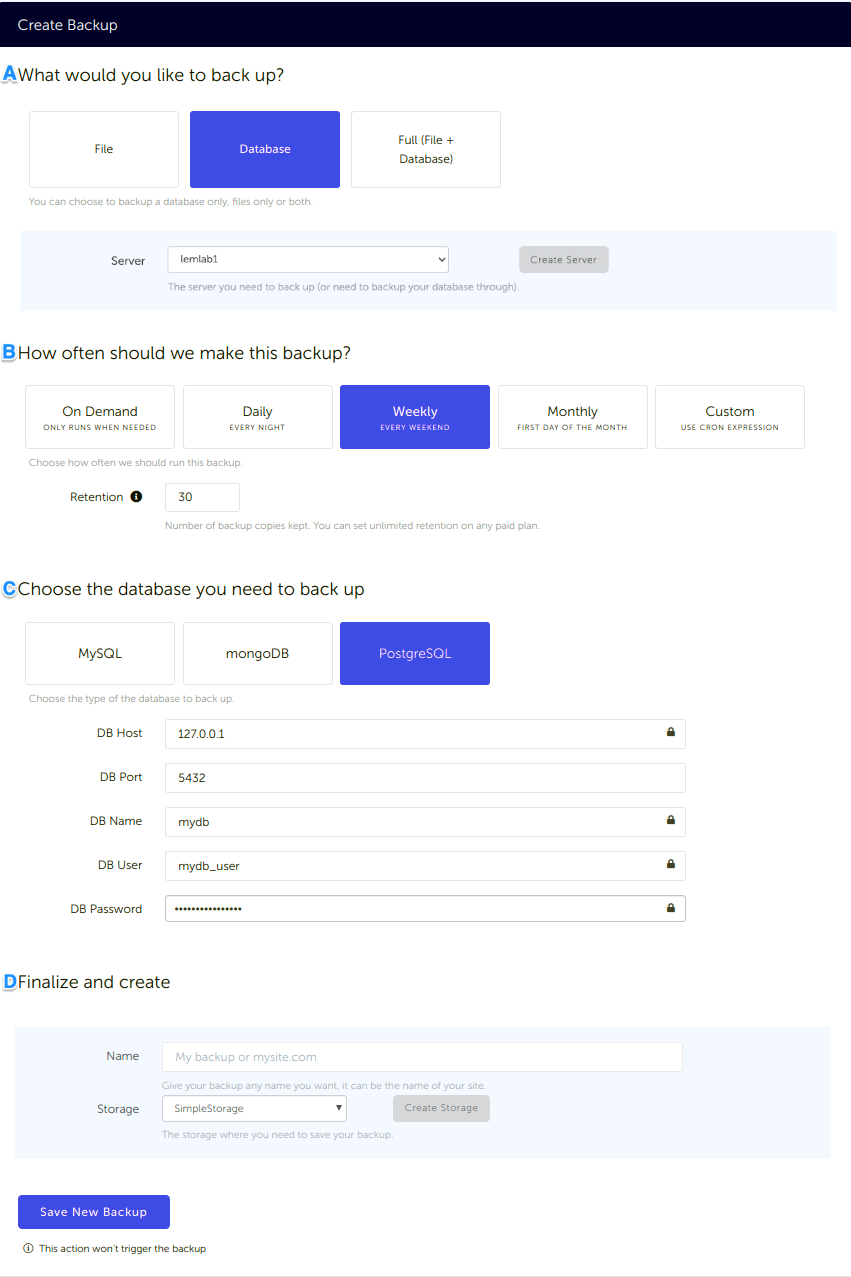Open the Storage dropdown showing SimpleStorage
Viewport: 851px width, 1277px height.
point(254,1108)
